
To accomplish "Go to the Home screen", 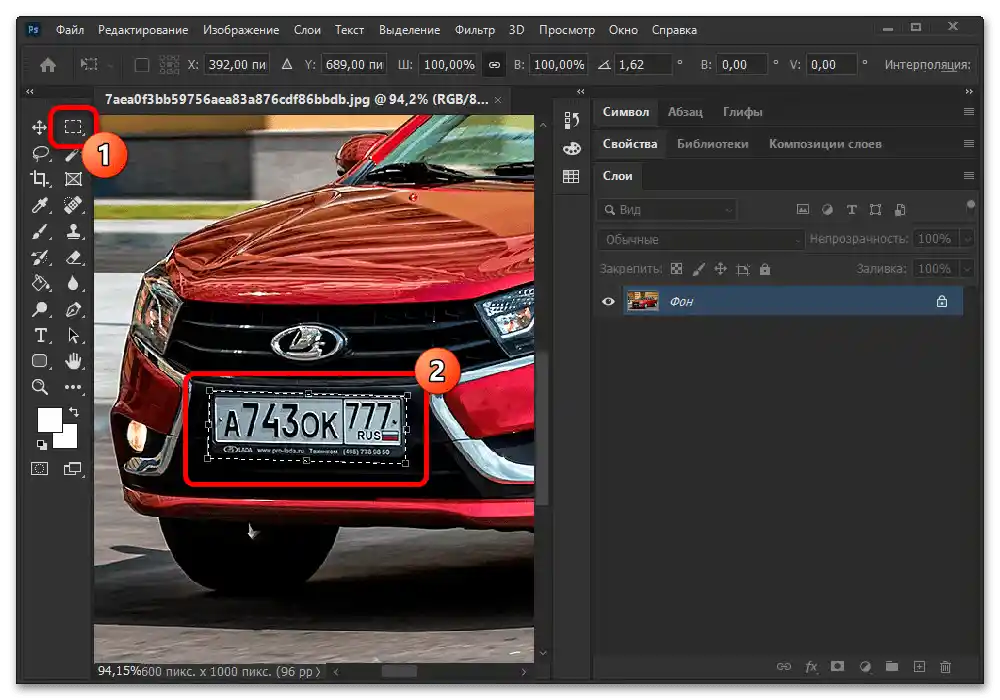I will (48, 65).
